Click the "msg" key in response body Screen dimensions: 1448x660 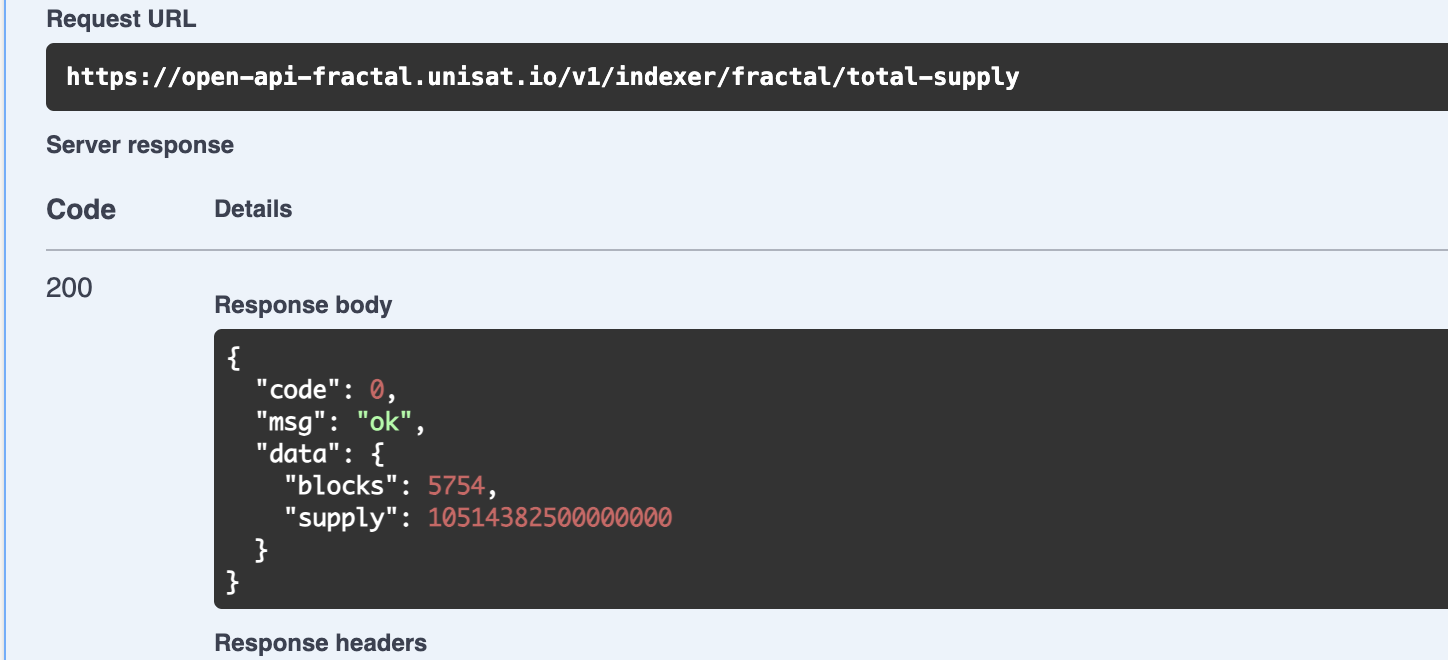click(x=291, y=422)
